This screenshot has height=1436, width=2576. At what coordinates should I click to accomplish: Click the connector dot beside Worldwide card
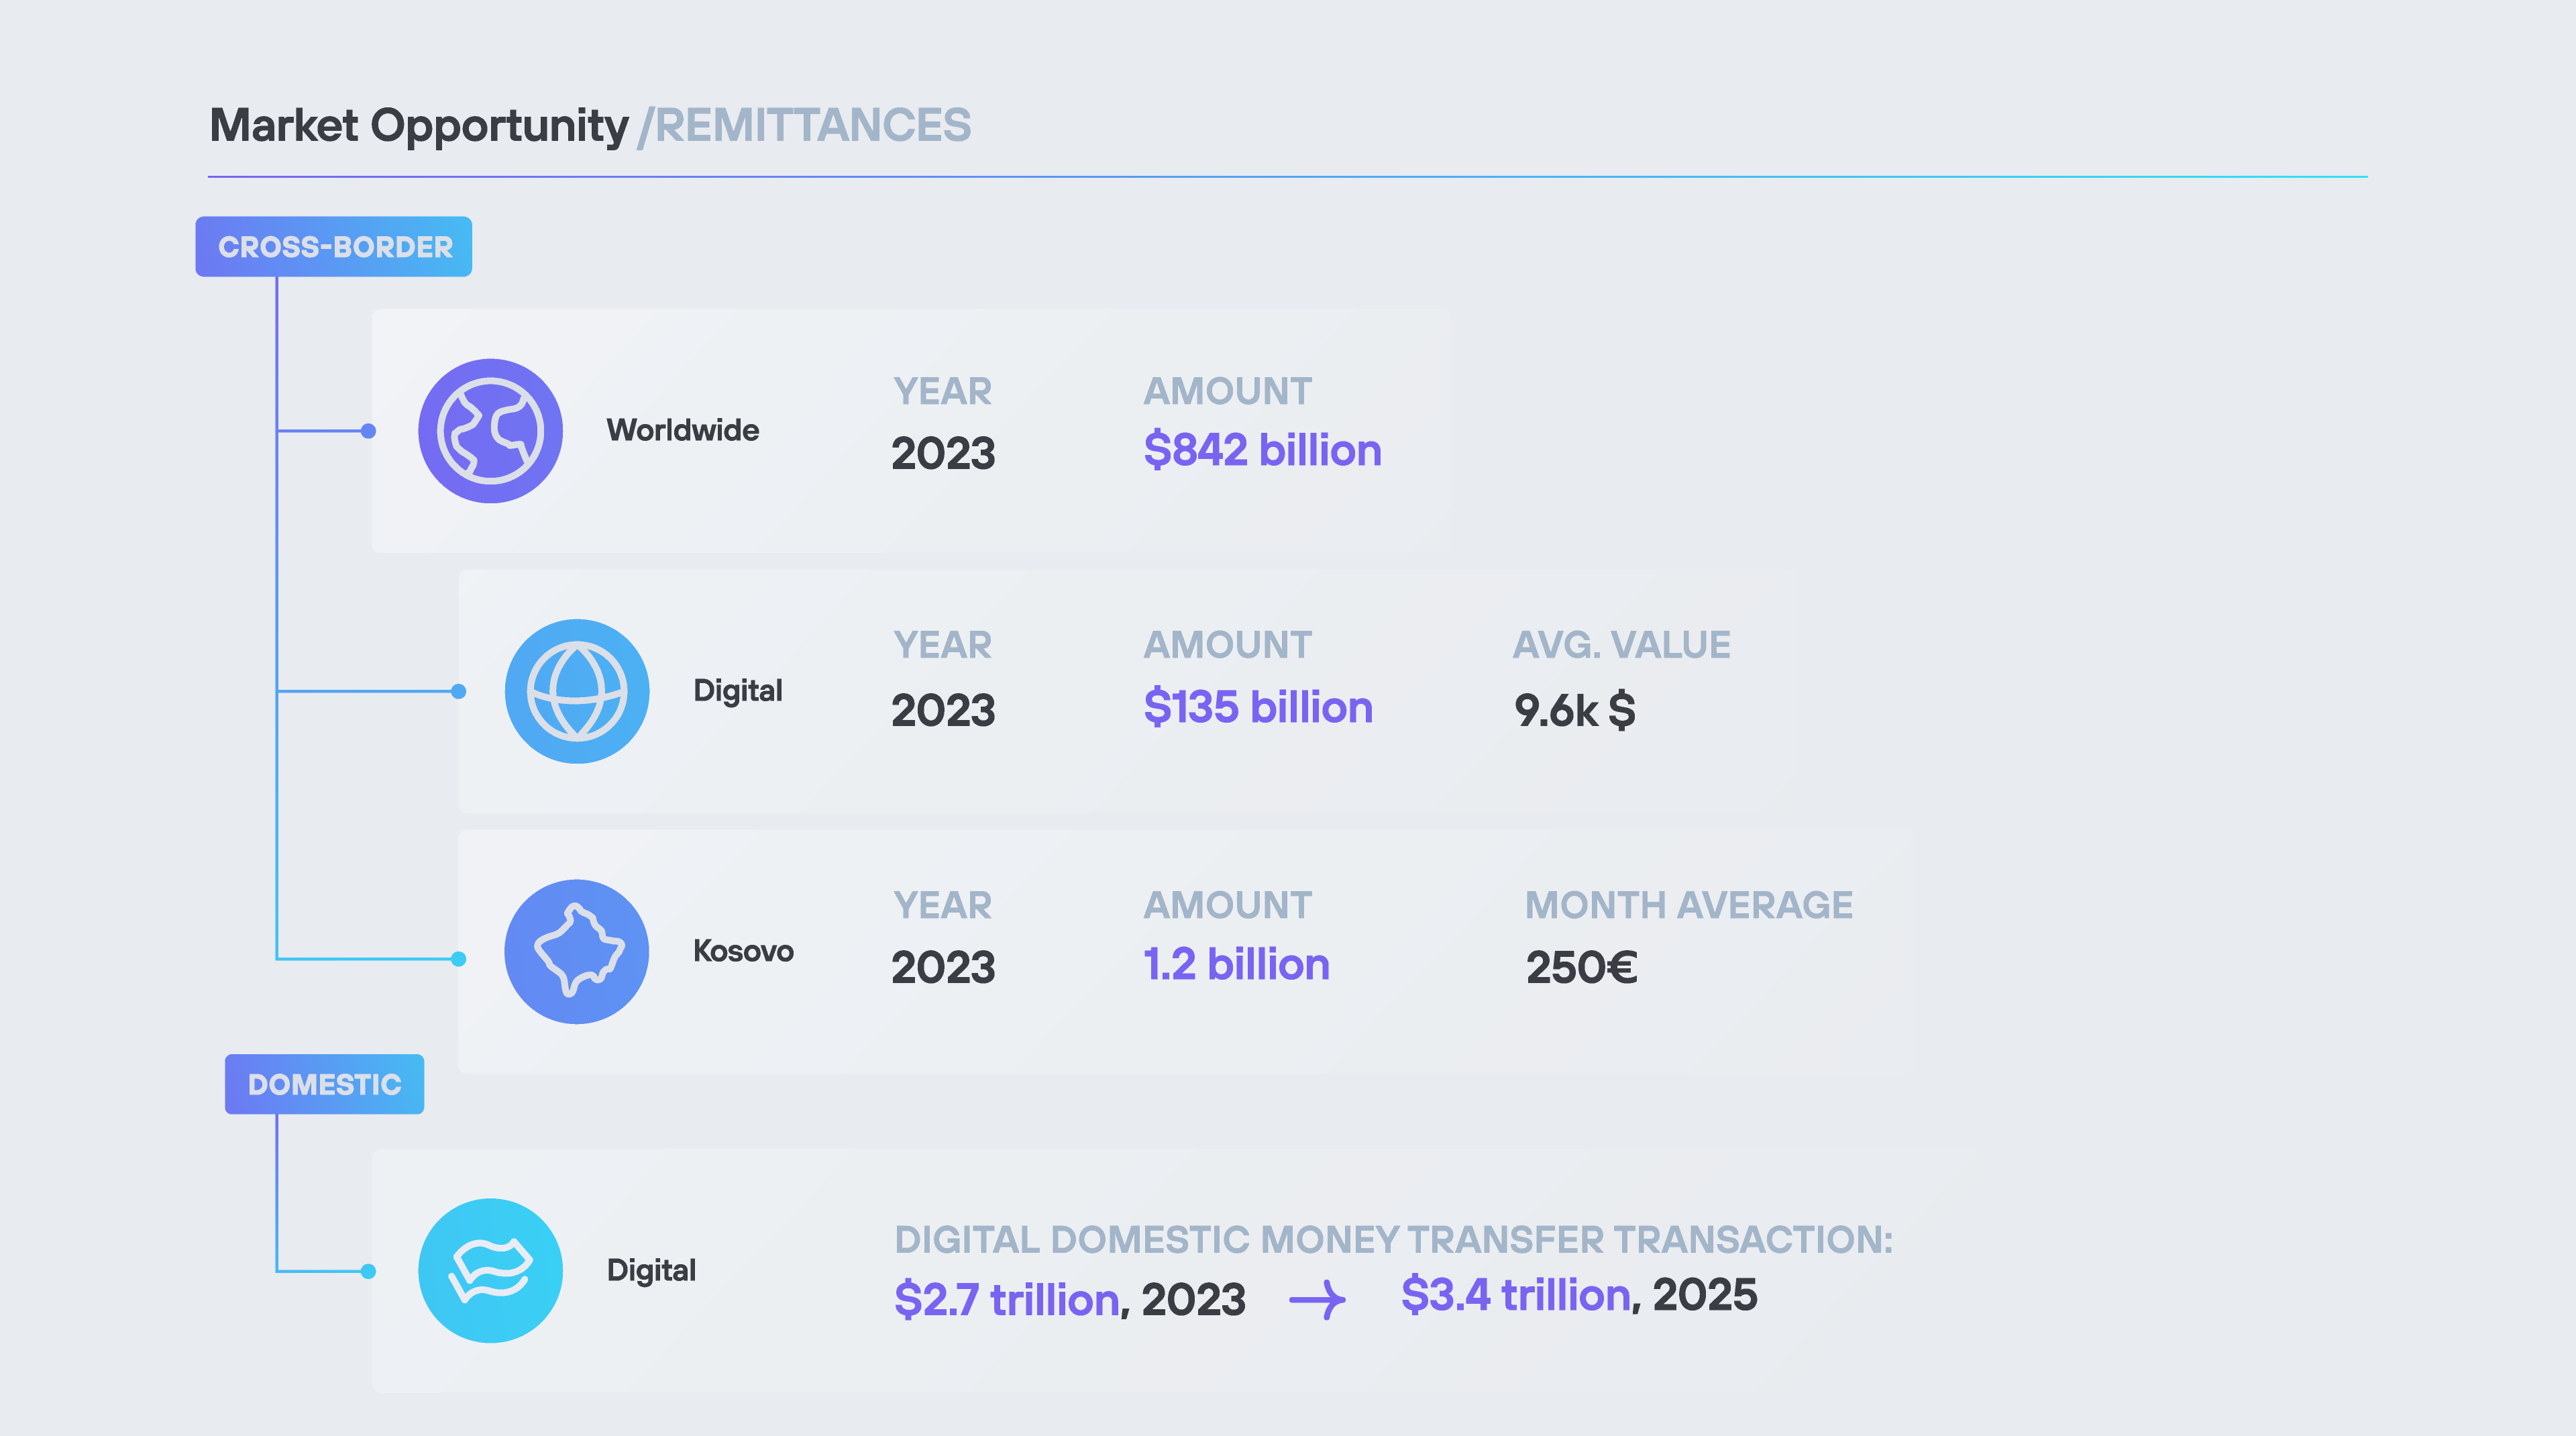368,431
